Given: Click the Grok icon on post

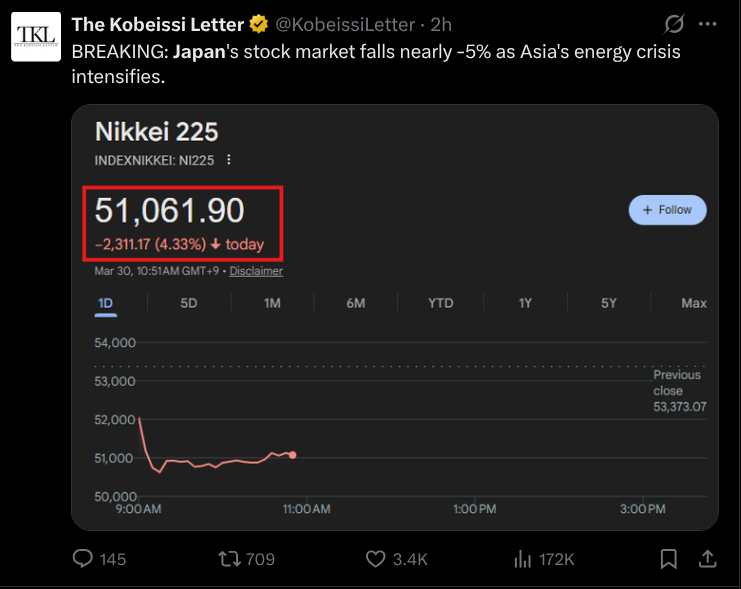Looking at the screenshot, I should (674, 23).
